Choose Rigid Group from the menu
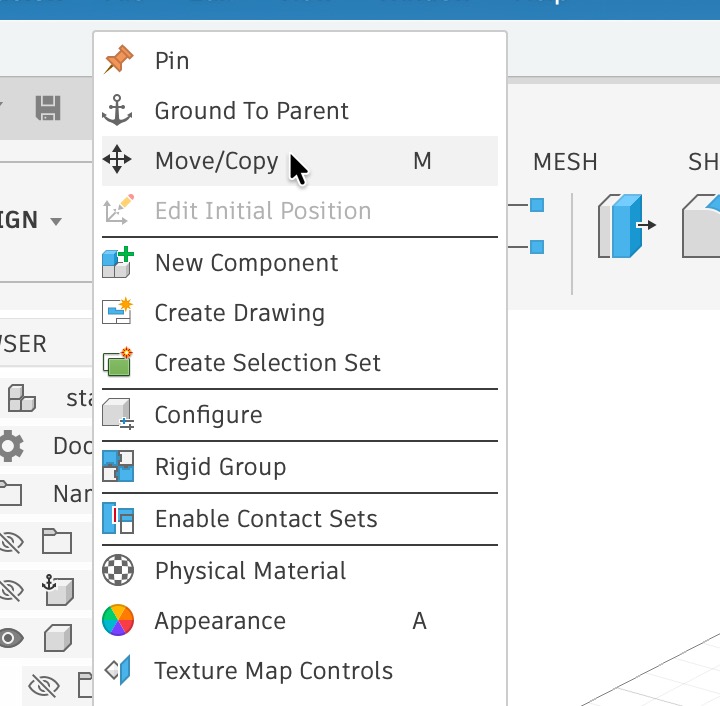 220,467
